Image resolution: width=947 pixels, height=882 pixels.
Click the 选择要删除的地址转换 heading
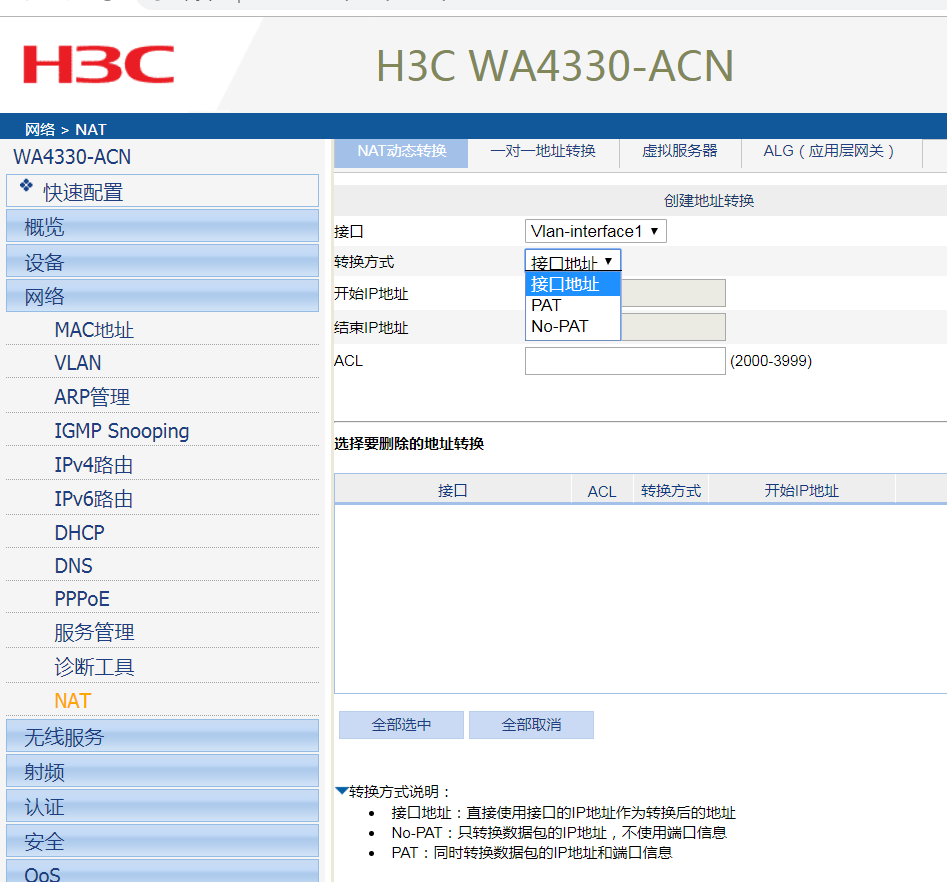click(409, 443)
